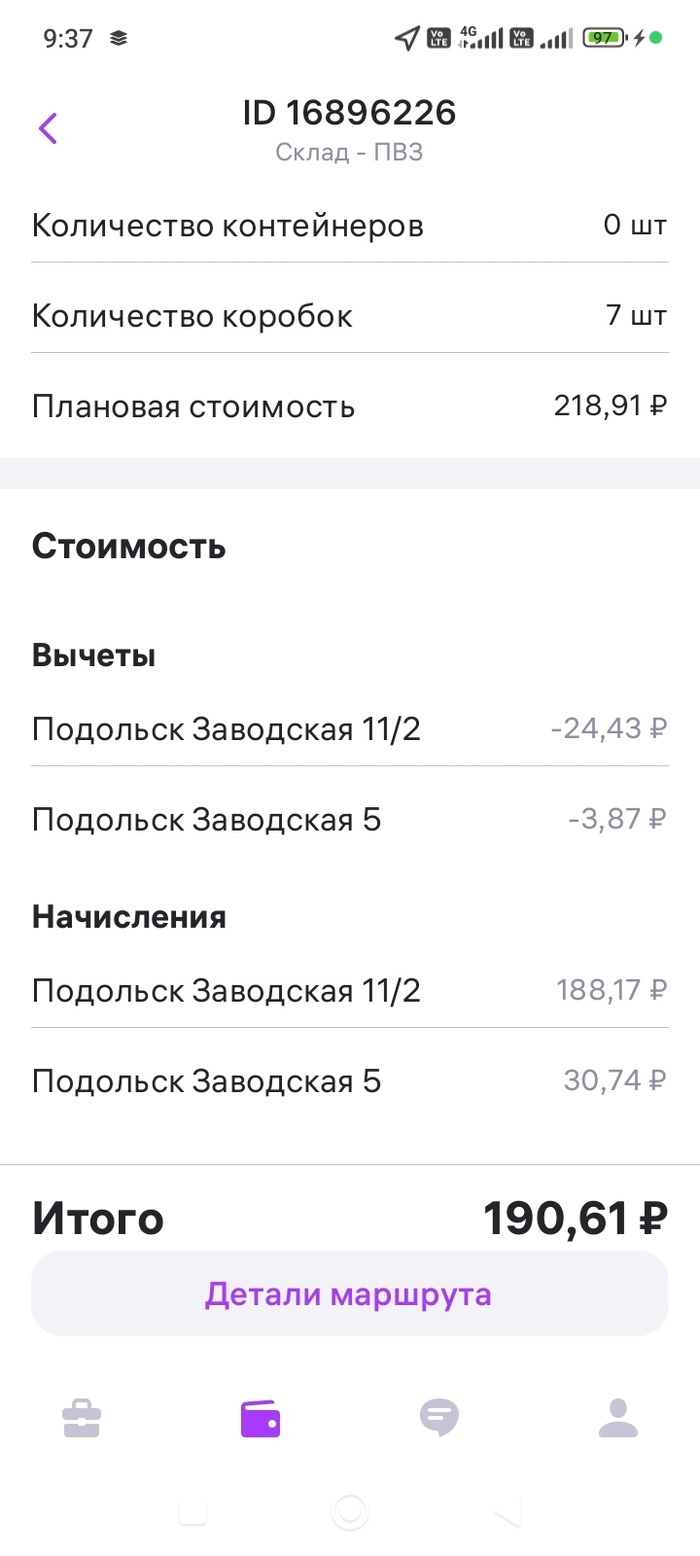Tap accrual amount 30,74 ₽

[614, 1081]
